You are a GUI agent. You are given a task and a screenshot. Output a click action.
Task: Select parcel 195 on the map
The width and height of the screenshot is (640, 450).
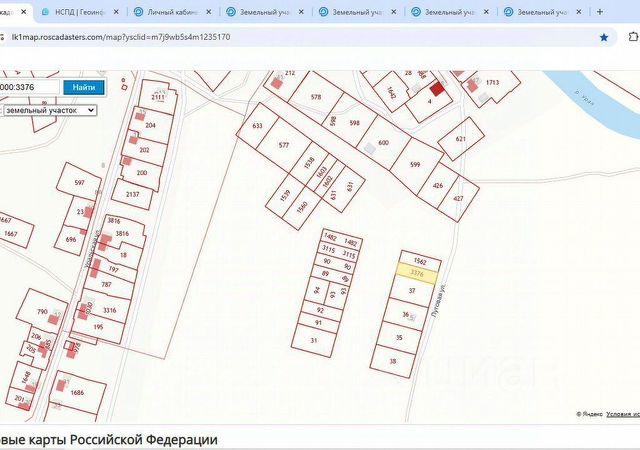(x=98, y=327)
